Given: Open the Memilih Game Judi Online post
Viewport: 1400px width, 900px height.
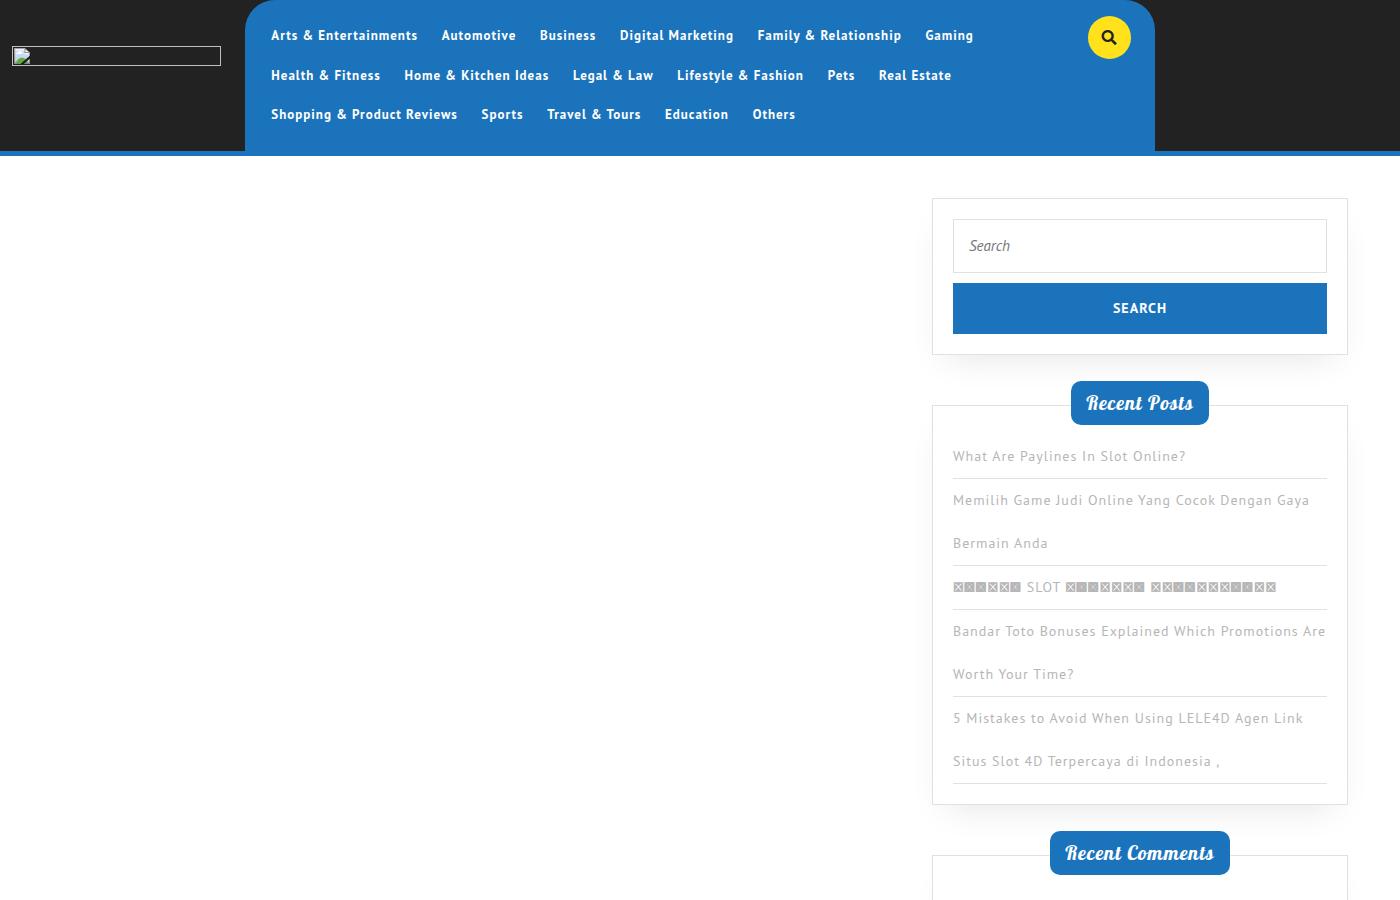Looking at the screenshot, I should 1131,521.
